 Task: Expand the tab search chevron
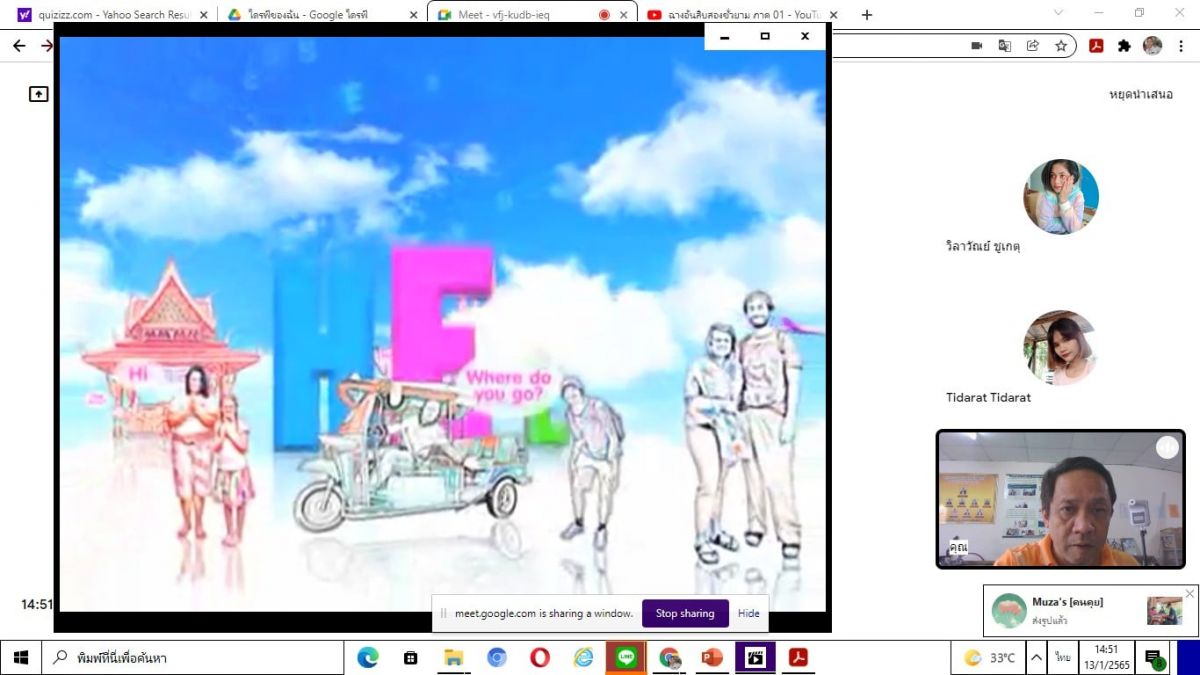point(1058,14)
